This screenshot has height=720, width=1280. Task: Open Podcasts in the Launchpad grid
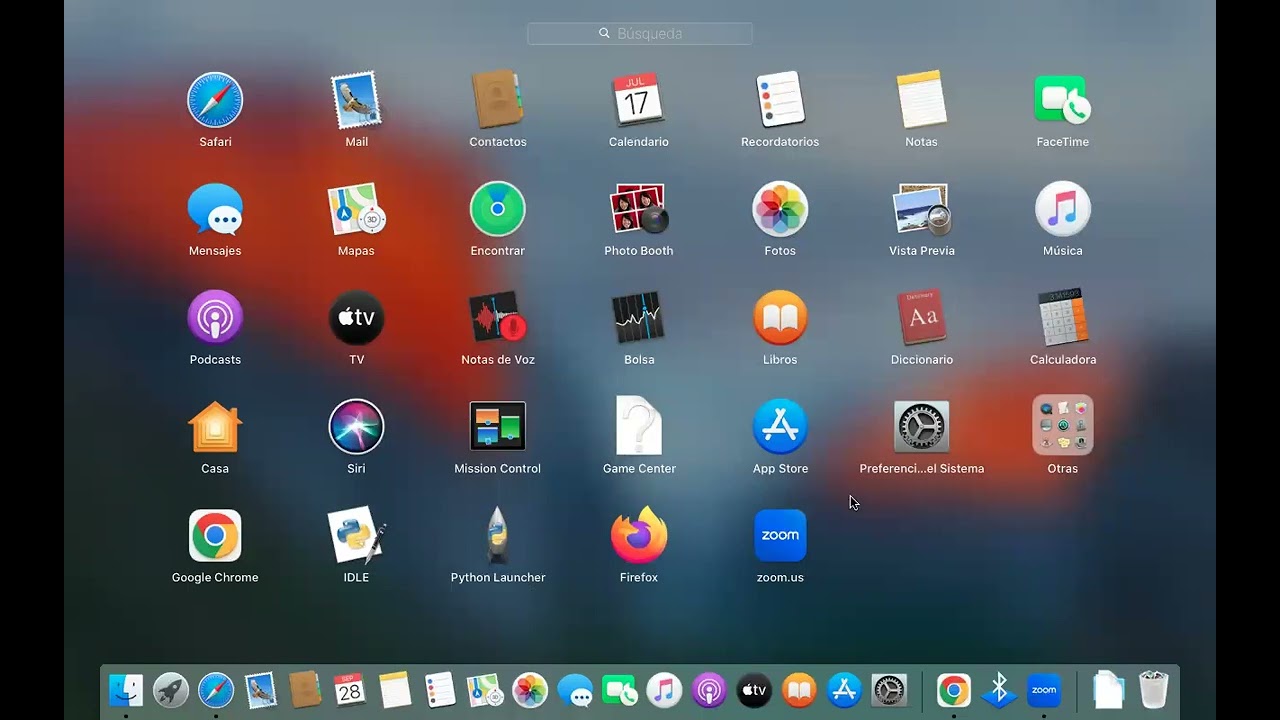pyautogui.click(x=215, y=318)
